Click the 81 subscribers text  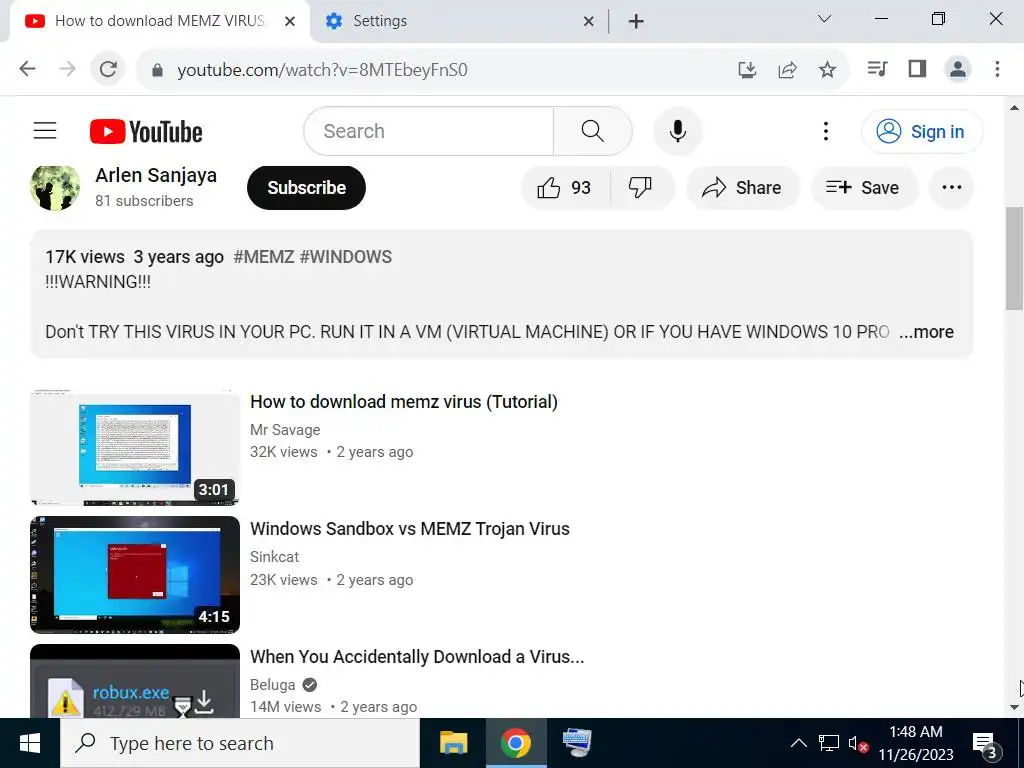tap(144, 201)
